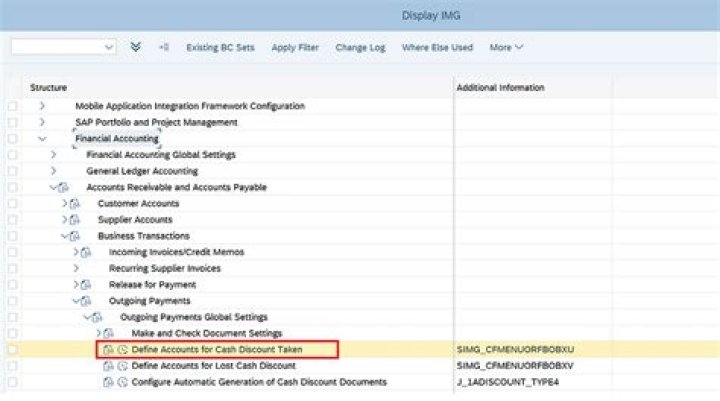The height and width of the screenshot is (401, 720).
Task: Tick the checkbox for Define Accounts for Cash Discount Taken
Action: coord(12,350)
